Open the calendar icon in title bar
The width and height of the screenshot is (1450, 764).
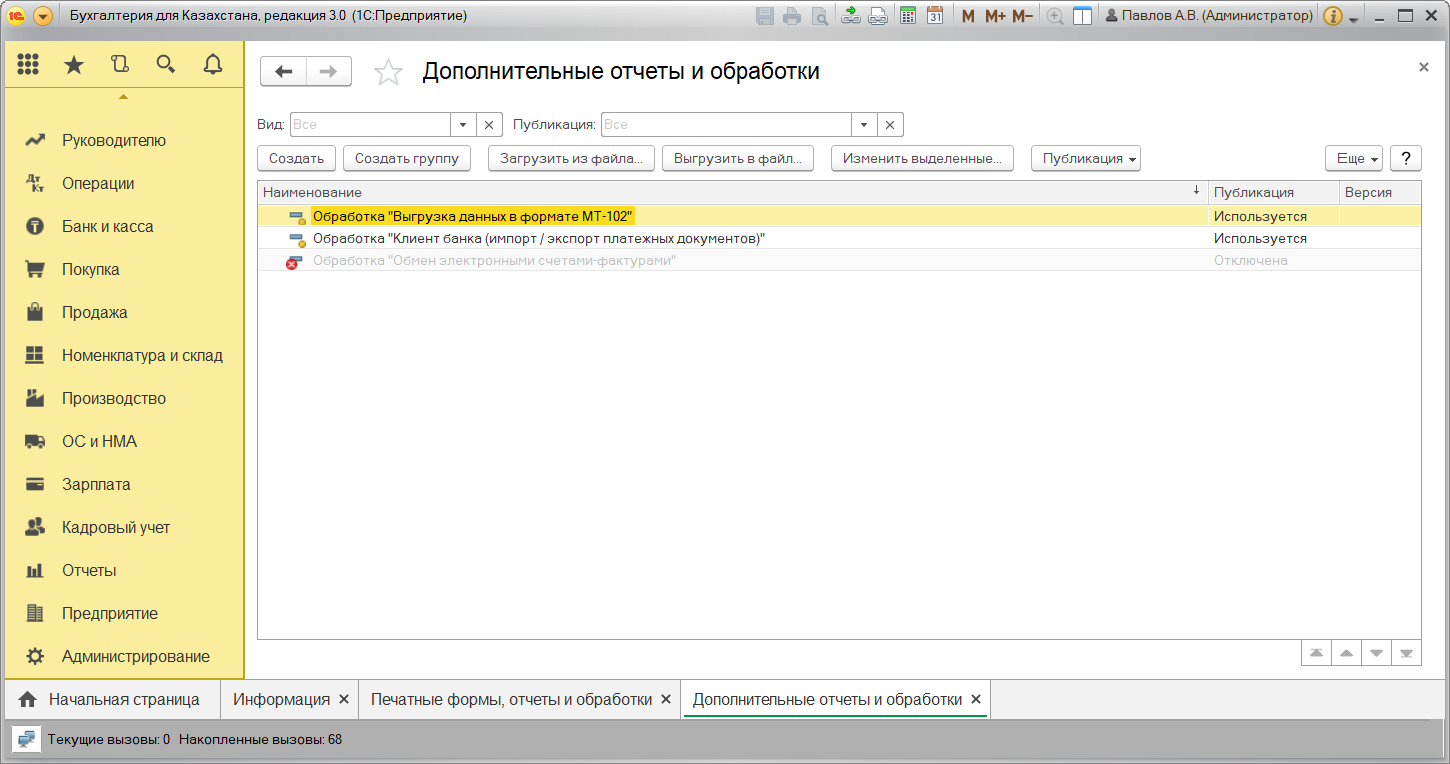pos(935,16)
